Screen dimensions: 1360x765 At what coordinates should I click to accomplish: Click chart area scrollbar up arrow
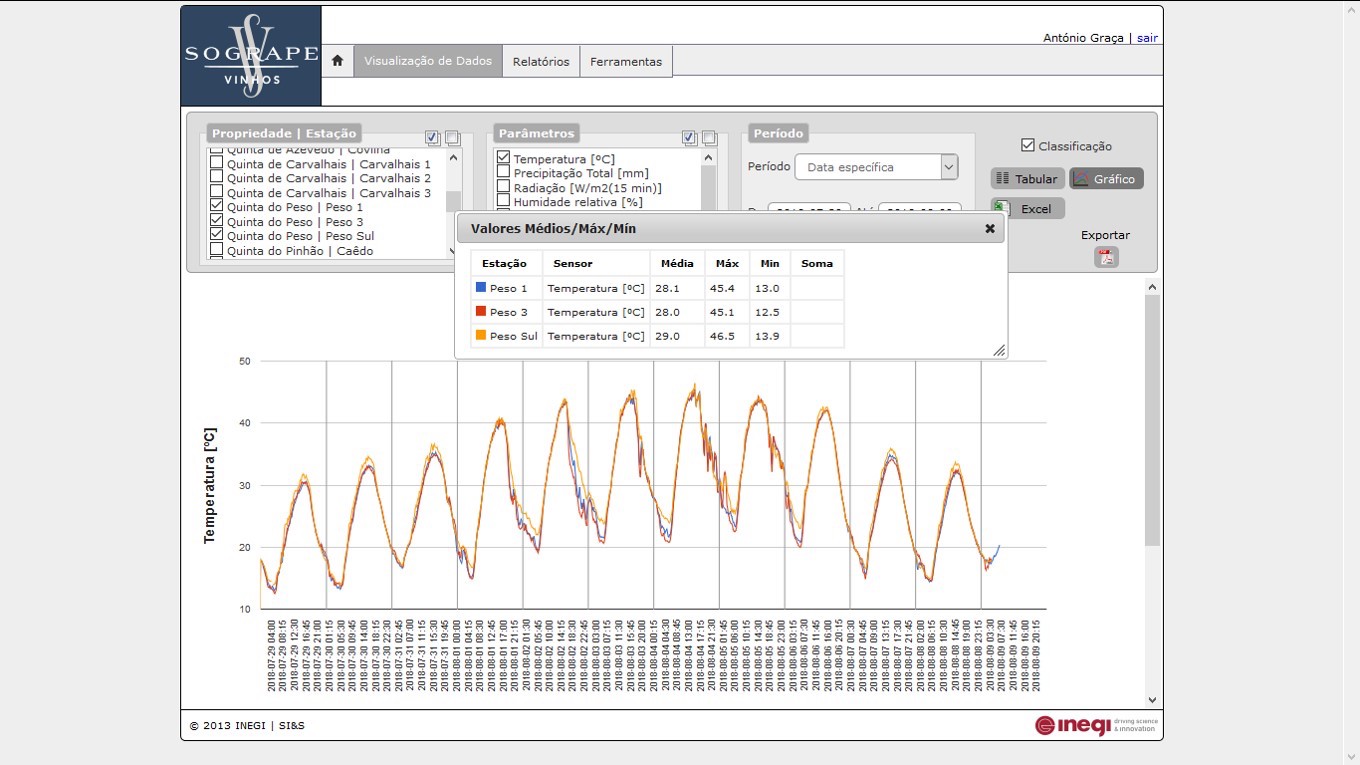[1152, 287]
